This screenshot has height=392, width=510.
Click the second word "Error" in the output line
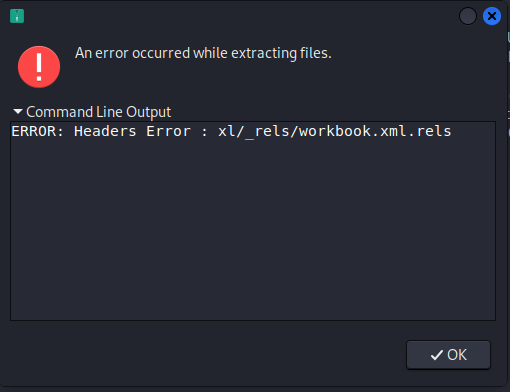[x=168, y=131]
